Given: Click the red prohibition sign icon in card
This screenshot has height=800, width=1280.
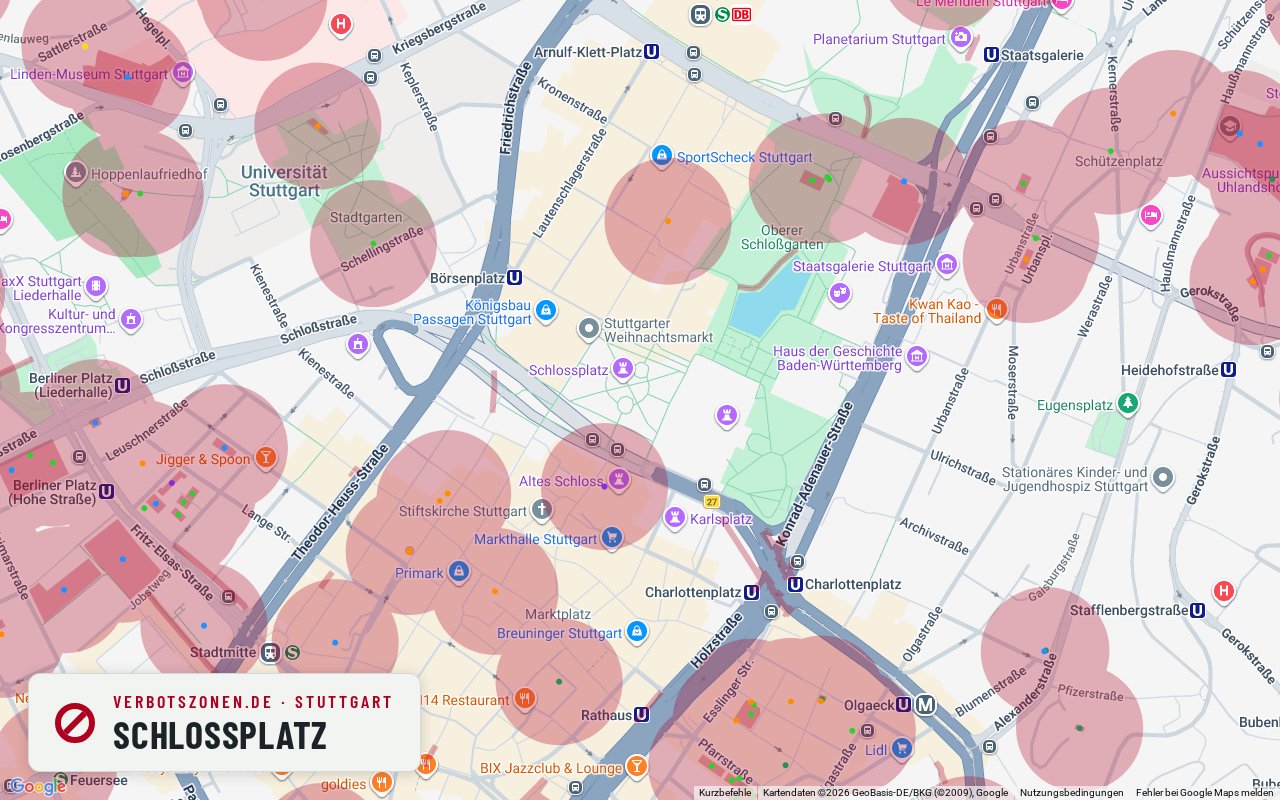Looking at the screenshot, I should (75, 722).
